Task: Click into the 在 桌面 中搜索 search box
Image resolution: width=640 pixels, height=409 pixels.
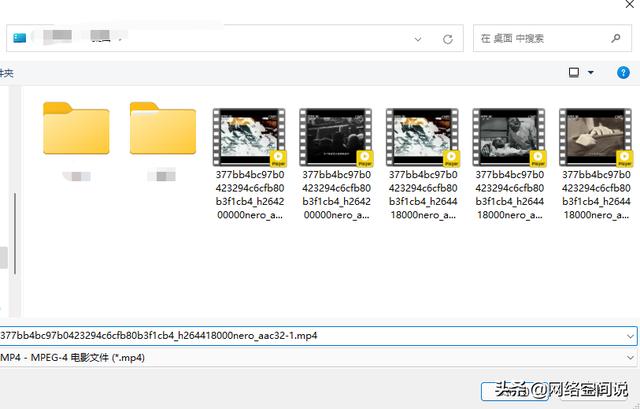Action: coord(540,38)
